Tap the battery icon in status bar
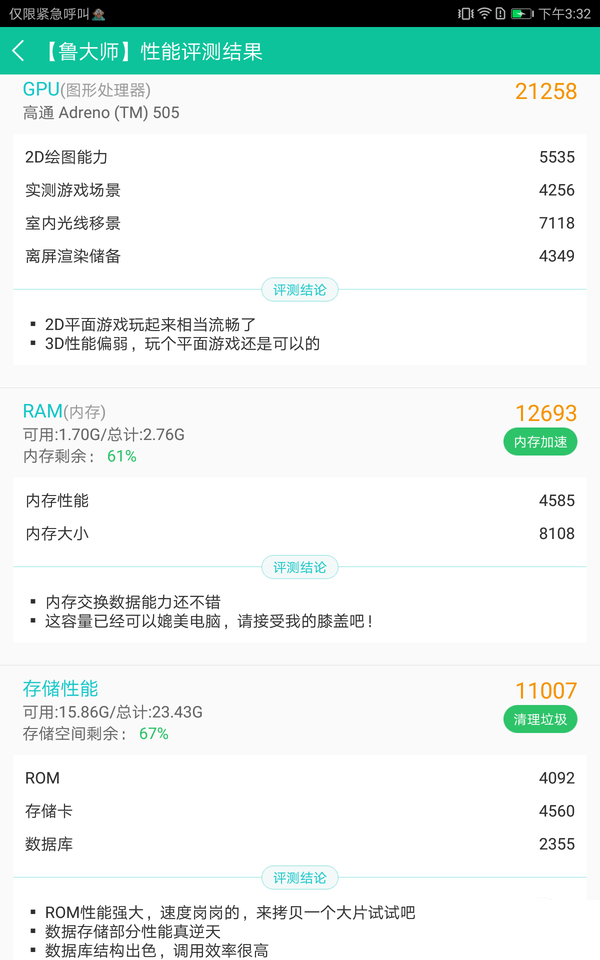 524,14
